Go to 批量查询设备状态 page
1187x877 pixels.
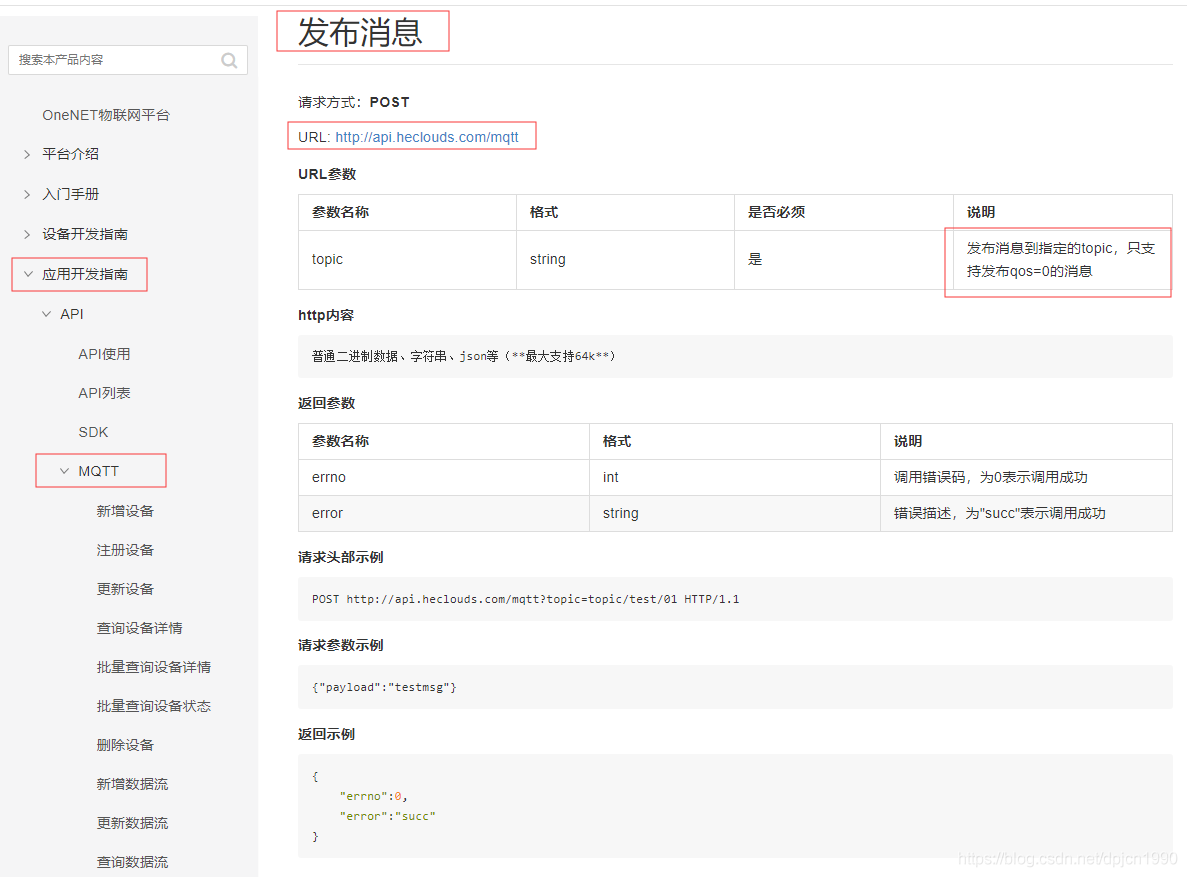coord(154,706)
